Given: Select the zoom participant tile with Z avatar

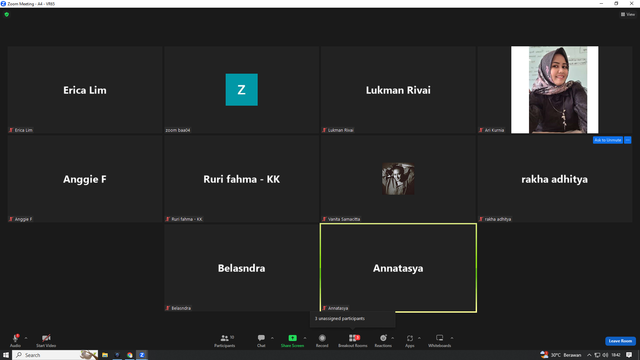Looking at the screenshot, I should [242, 90].
